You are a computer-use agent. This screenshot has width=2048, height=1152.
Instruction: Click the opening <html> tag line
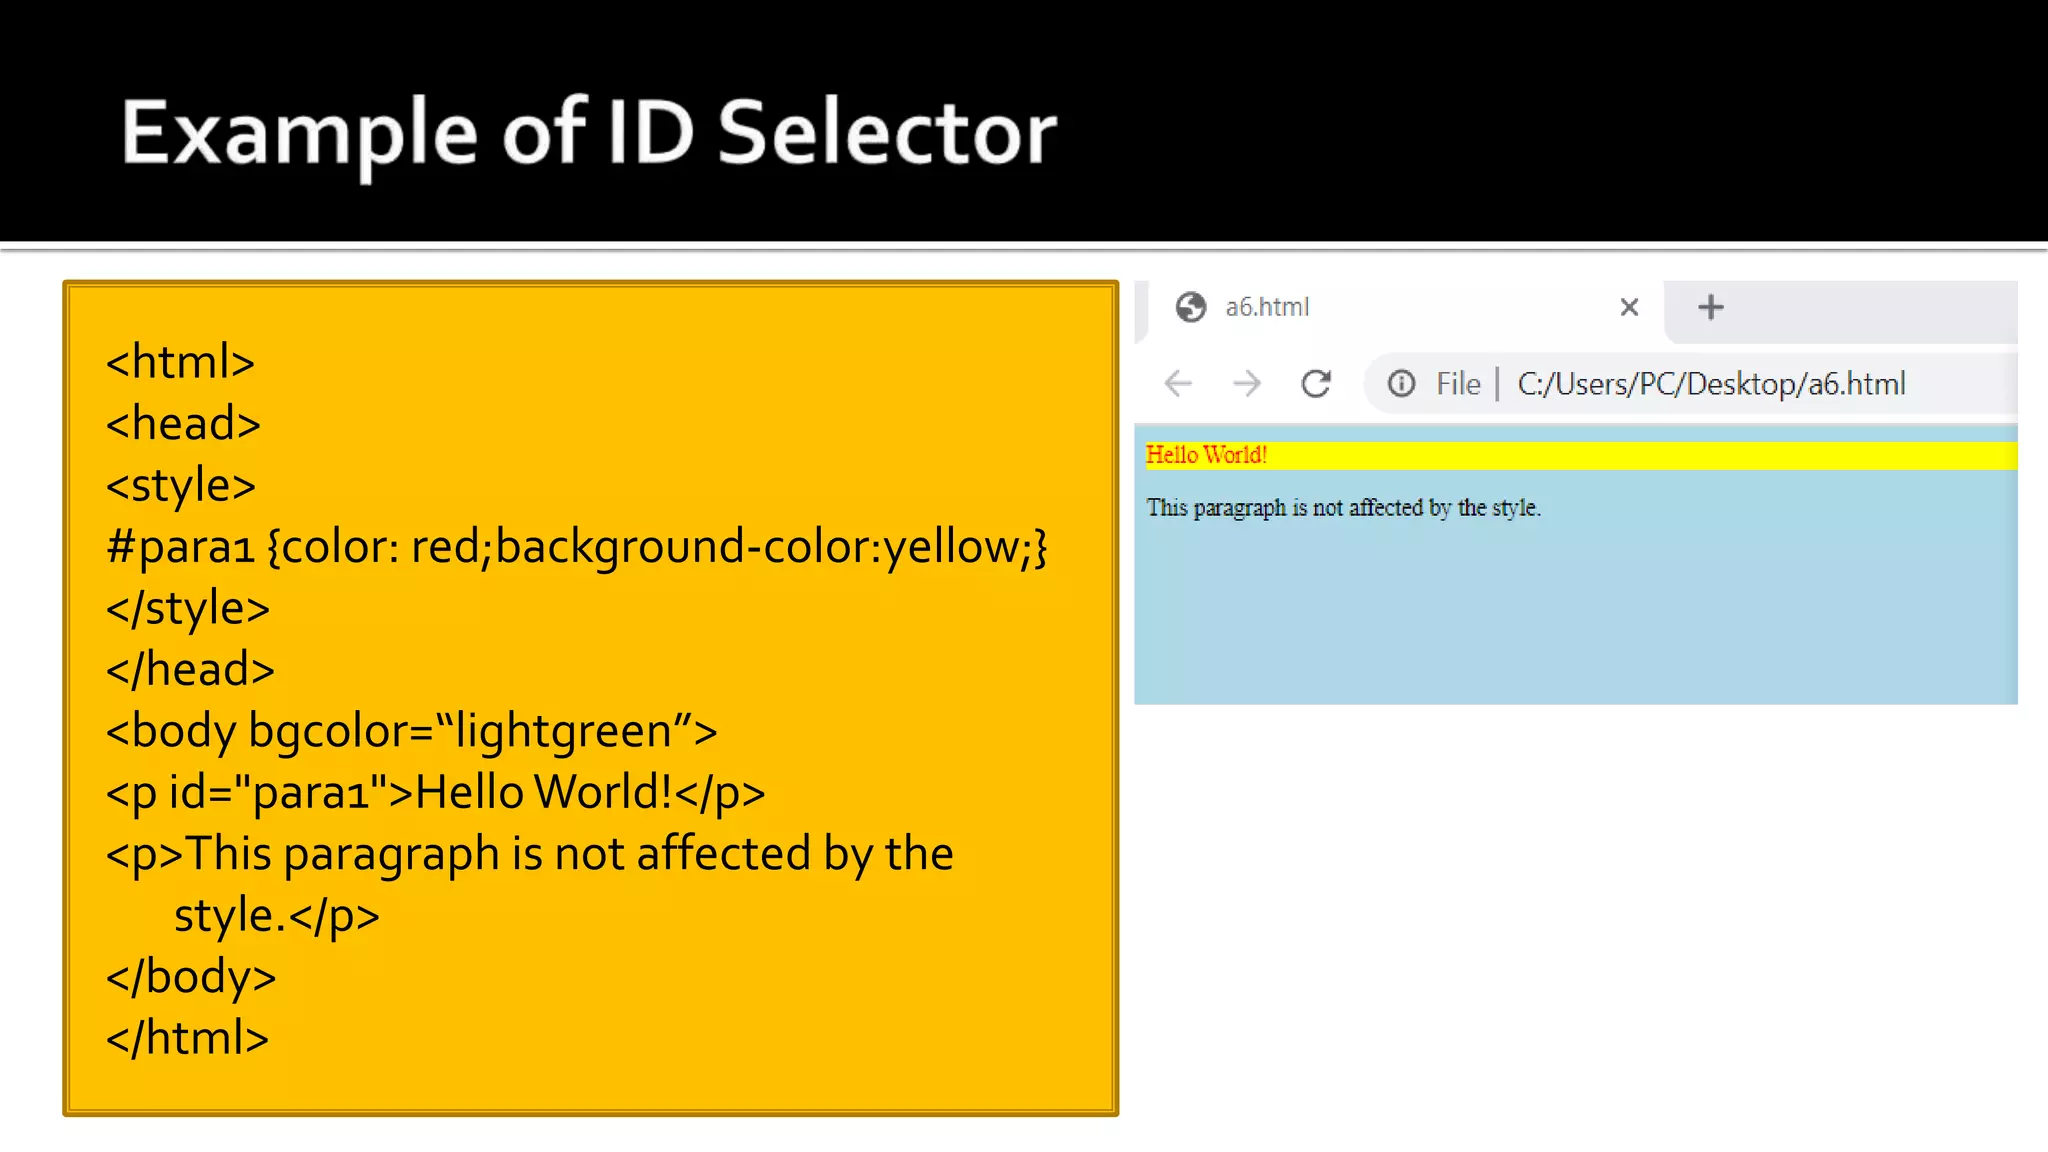[x=181, y=362]
